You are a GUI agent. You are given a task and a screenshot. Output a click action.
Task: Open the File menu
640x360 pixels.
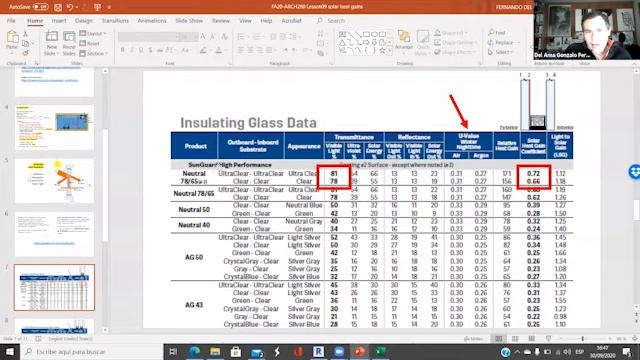(11, 20)
